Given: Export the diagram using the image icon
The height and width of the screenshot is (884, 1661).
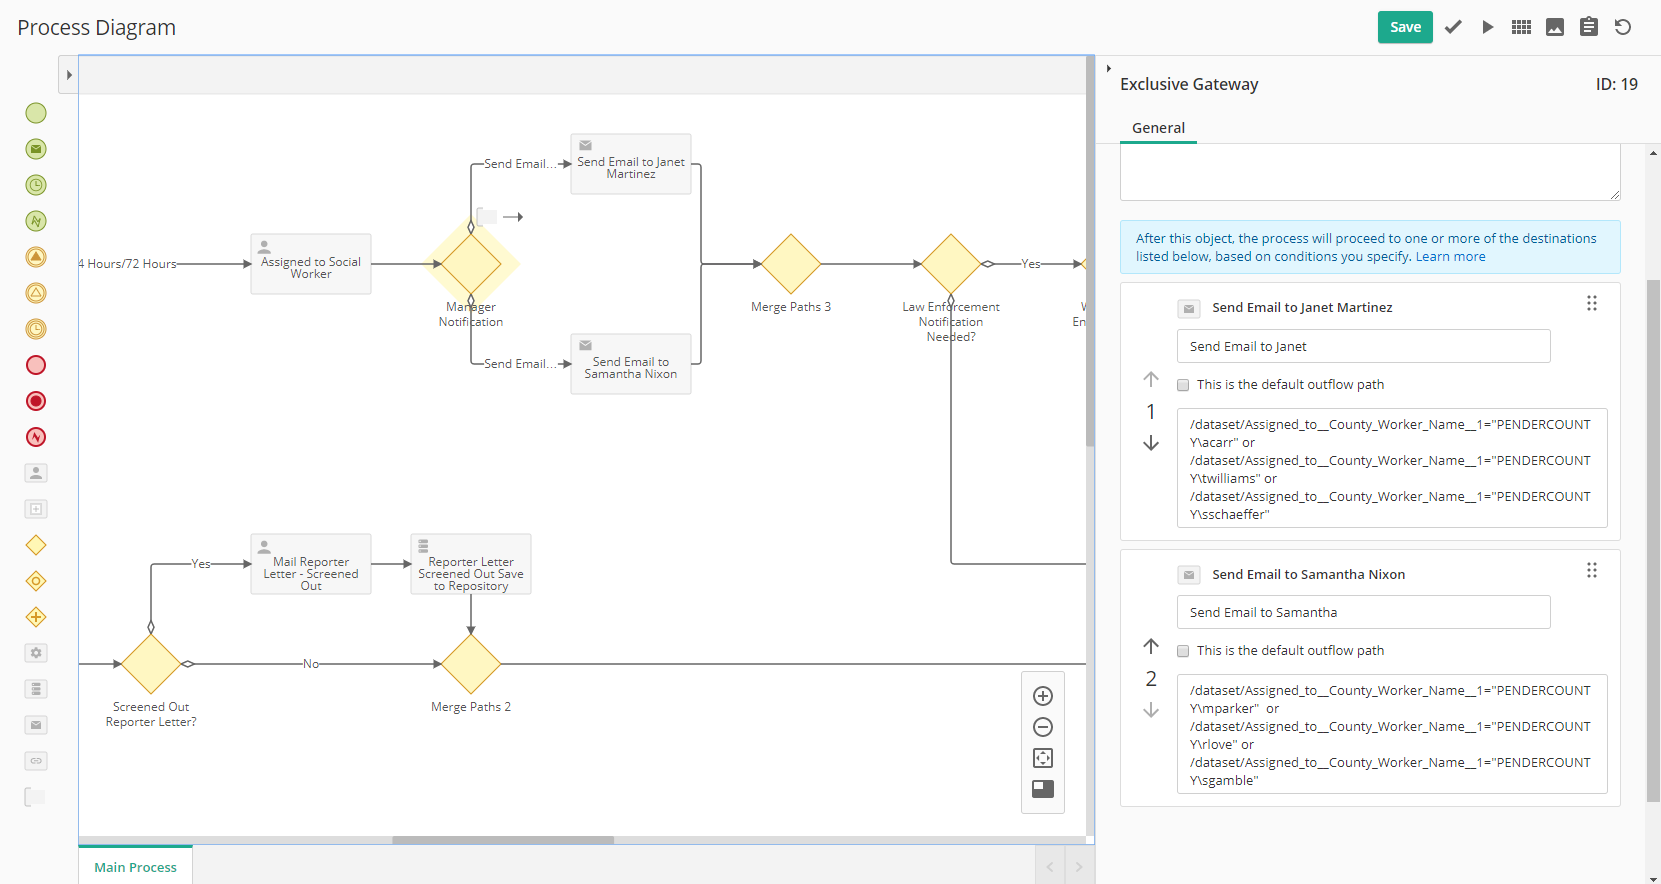Looking at the screenshot, I should pyautogui.click(x=1555, y=27).
